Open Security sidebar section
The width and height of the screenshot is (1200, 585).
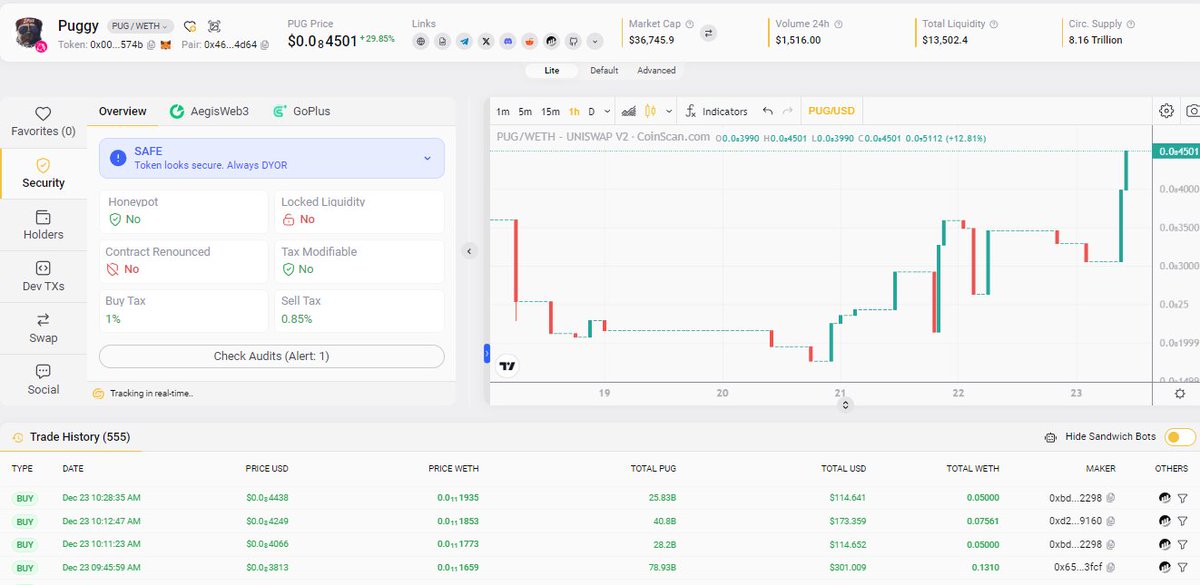[x=43, y=173]
